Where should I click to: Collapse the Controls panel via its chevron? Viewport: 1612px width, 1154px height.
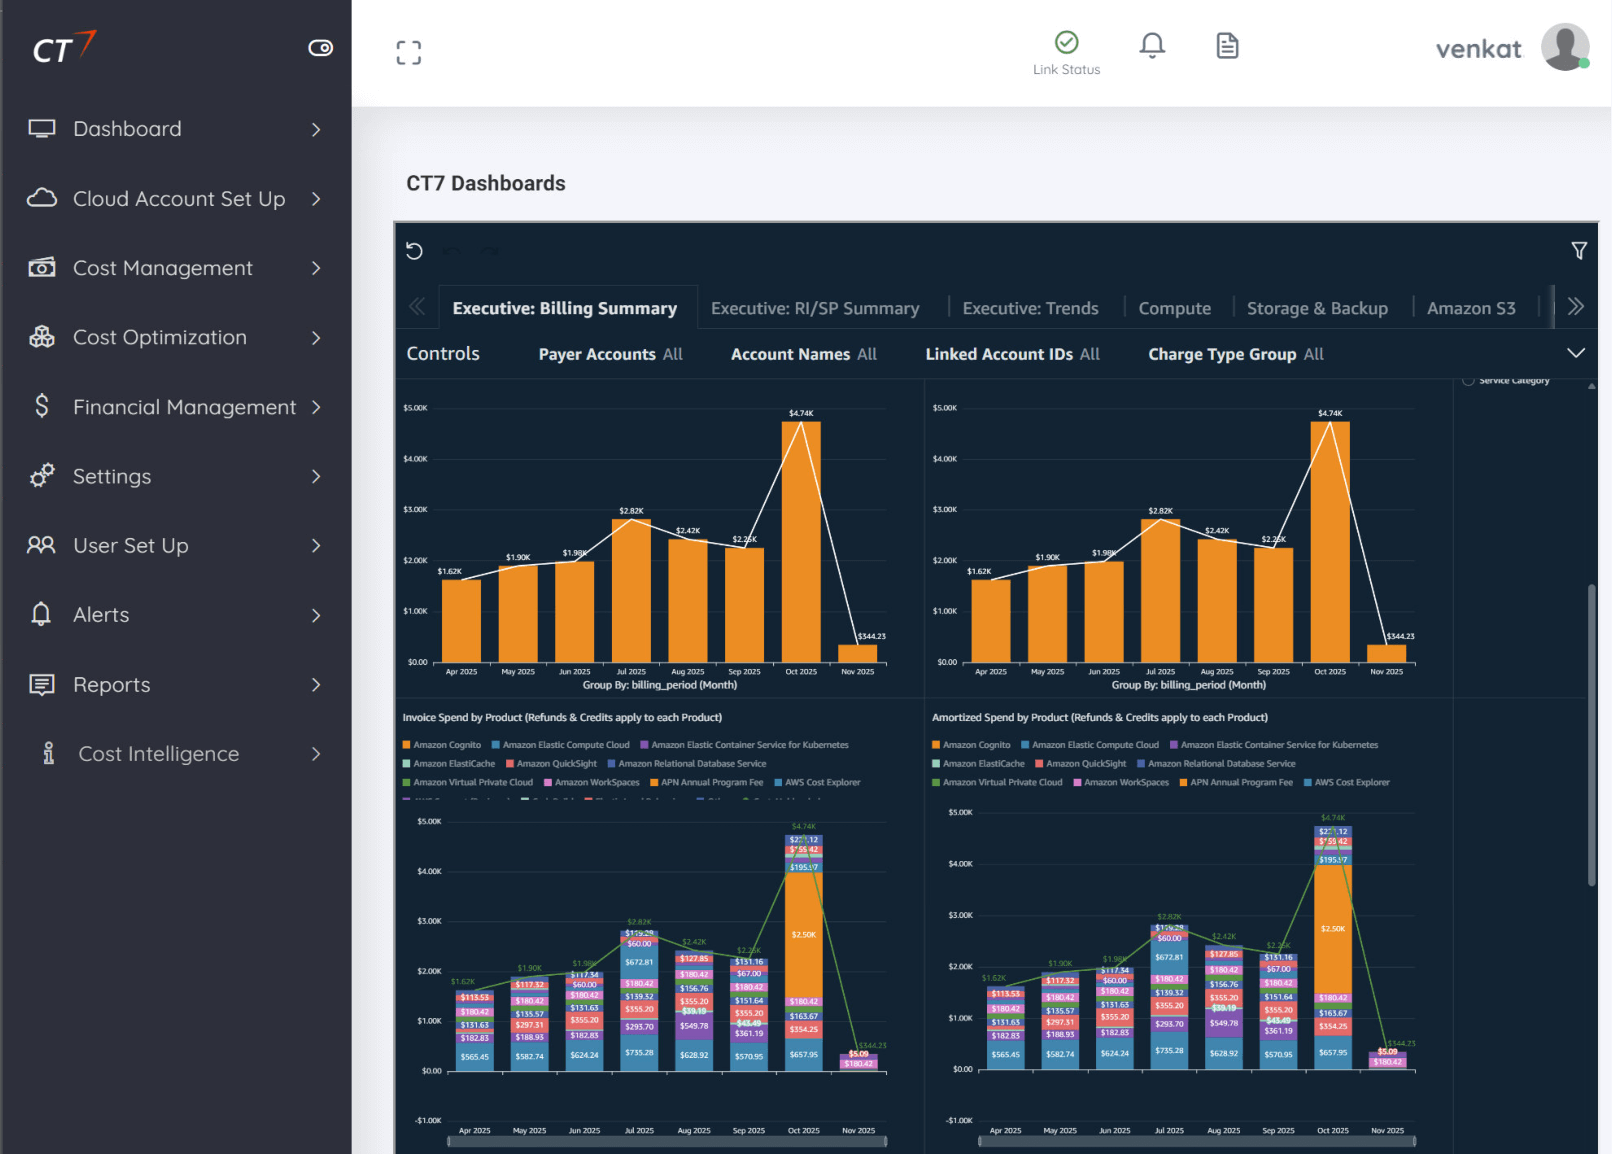pyautogui.click(x=1577, y=353)
